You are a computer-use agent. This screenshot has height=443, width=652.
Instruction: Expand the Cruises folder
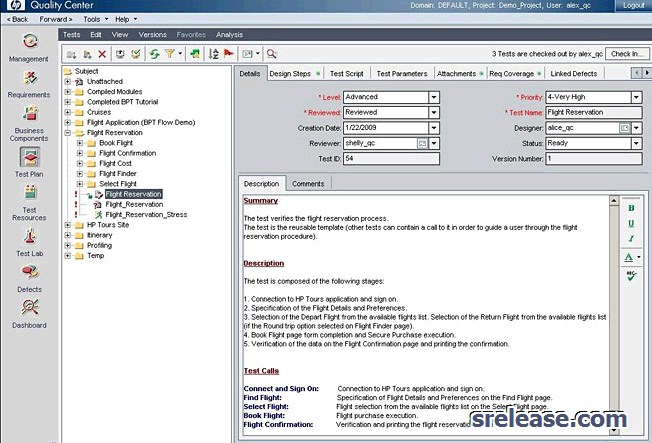(x=68, y=112)
